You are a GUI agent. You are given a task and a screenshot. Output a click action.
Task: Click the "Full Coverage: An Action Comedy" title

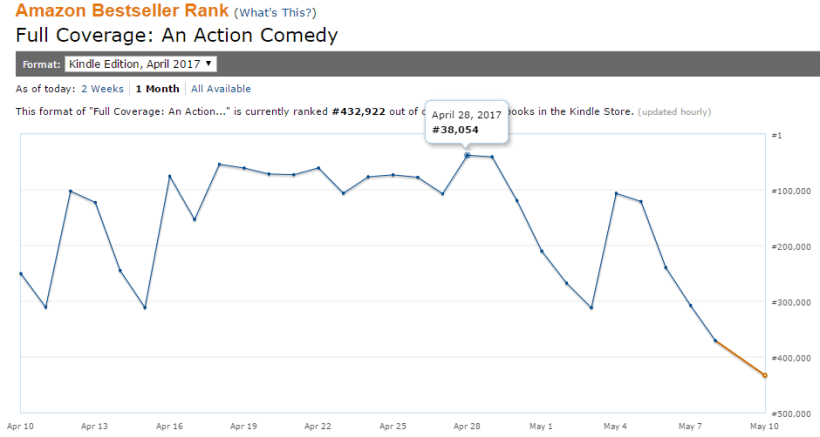pyautogui.click(x=177, y=36)
